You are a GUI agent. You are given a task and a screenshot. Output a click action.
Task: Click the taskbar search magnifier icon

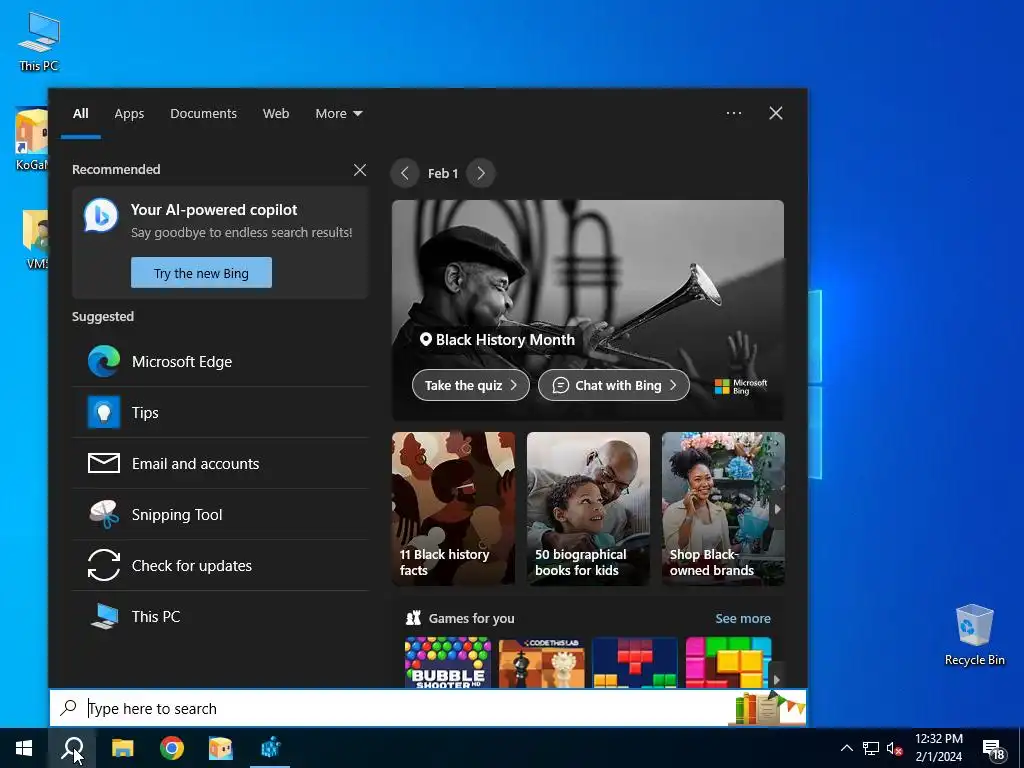tap(72, 748)
